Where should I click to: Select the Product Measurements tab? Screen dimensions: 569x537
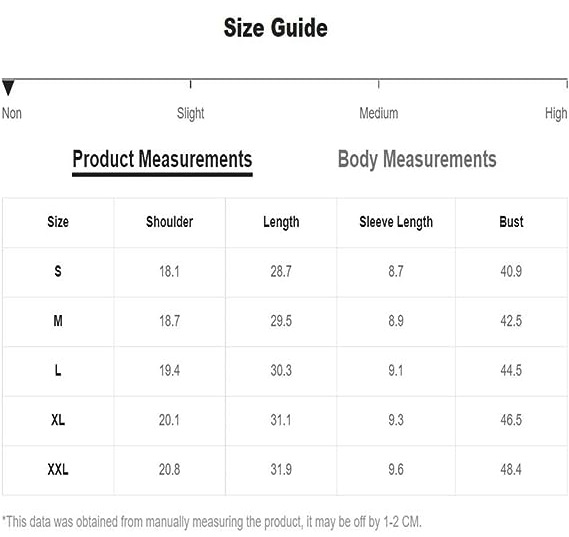click(162, 160)
